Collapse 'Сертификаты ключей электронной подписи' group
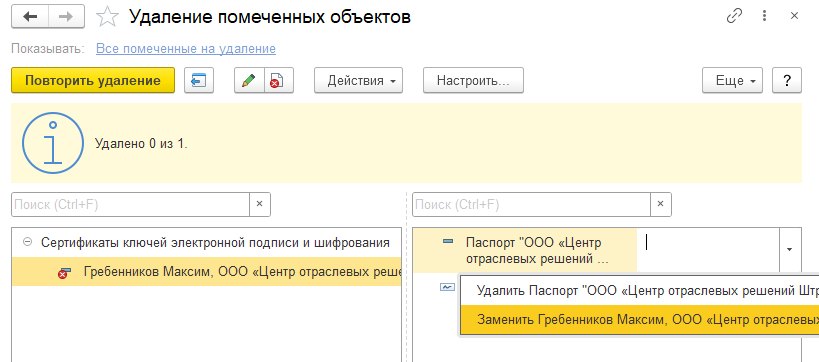Viewport: 819px width, 362px height. (x=28, y=242)
